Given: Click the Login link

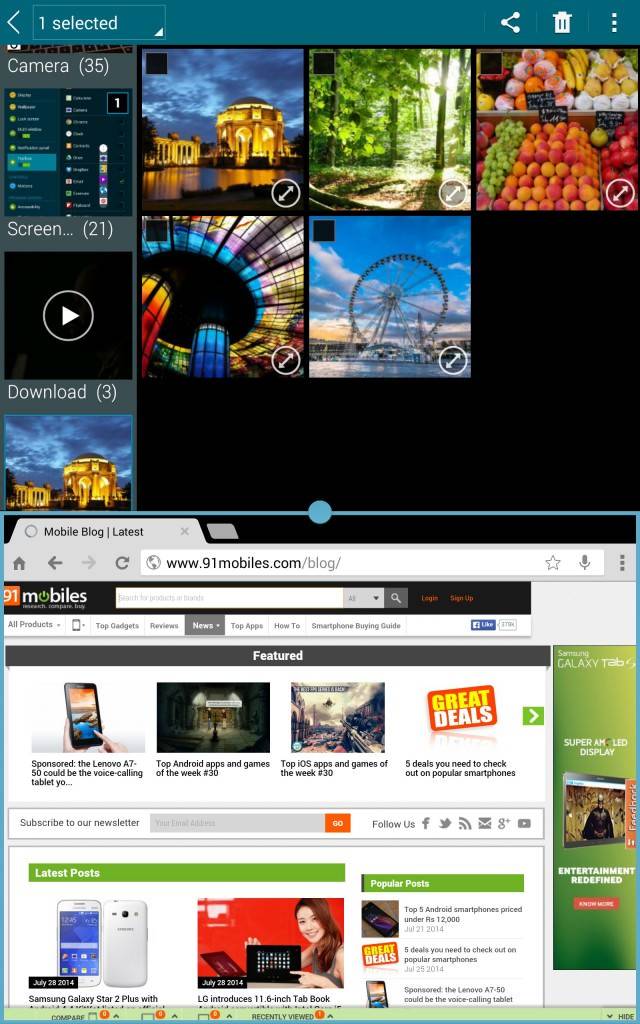Looking at the screenshot, I should coord(430,598).
